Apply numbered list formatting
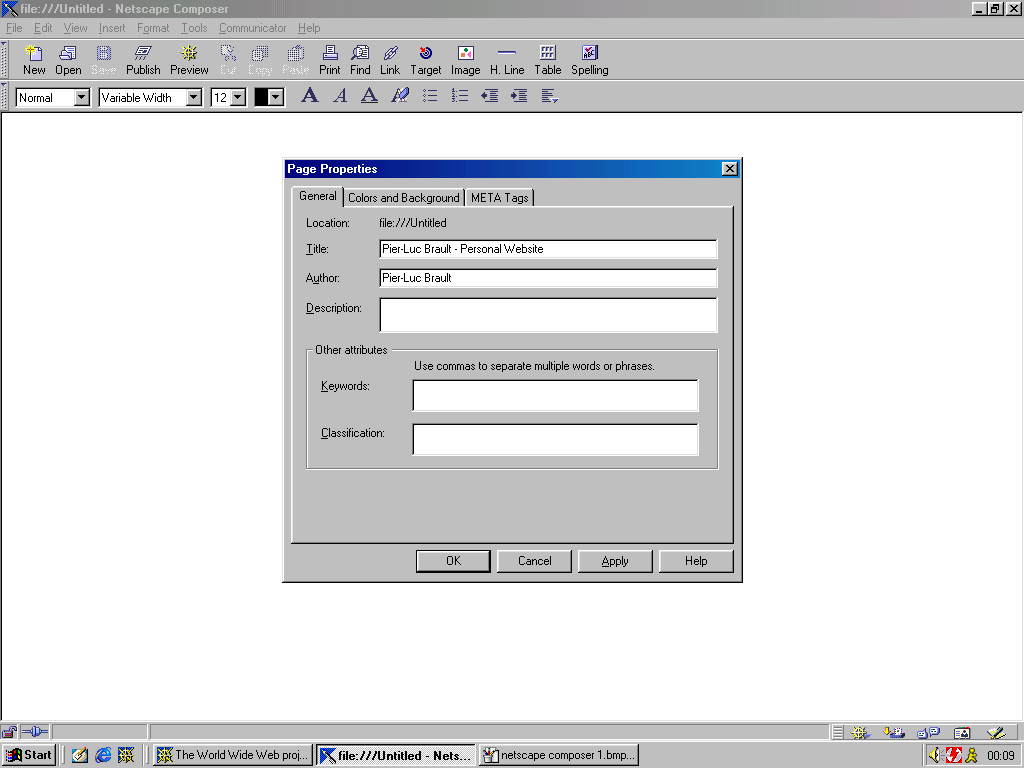 click(460, 96)
